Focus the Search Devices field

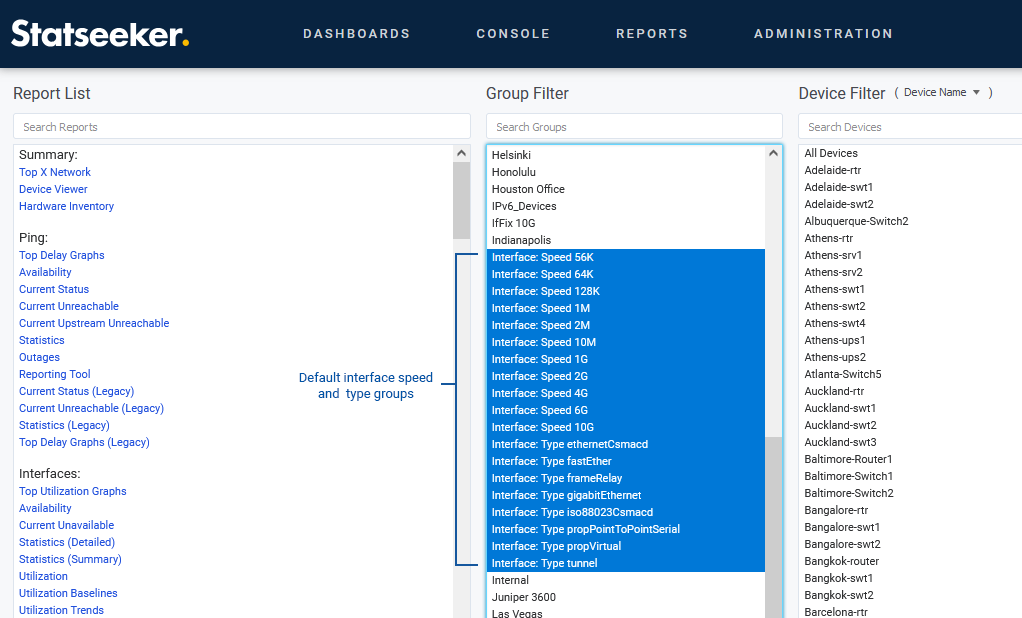910,127
